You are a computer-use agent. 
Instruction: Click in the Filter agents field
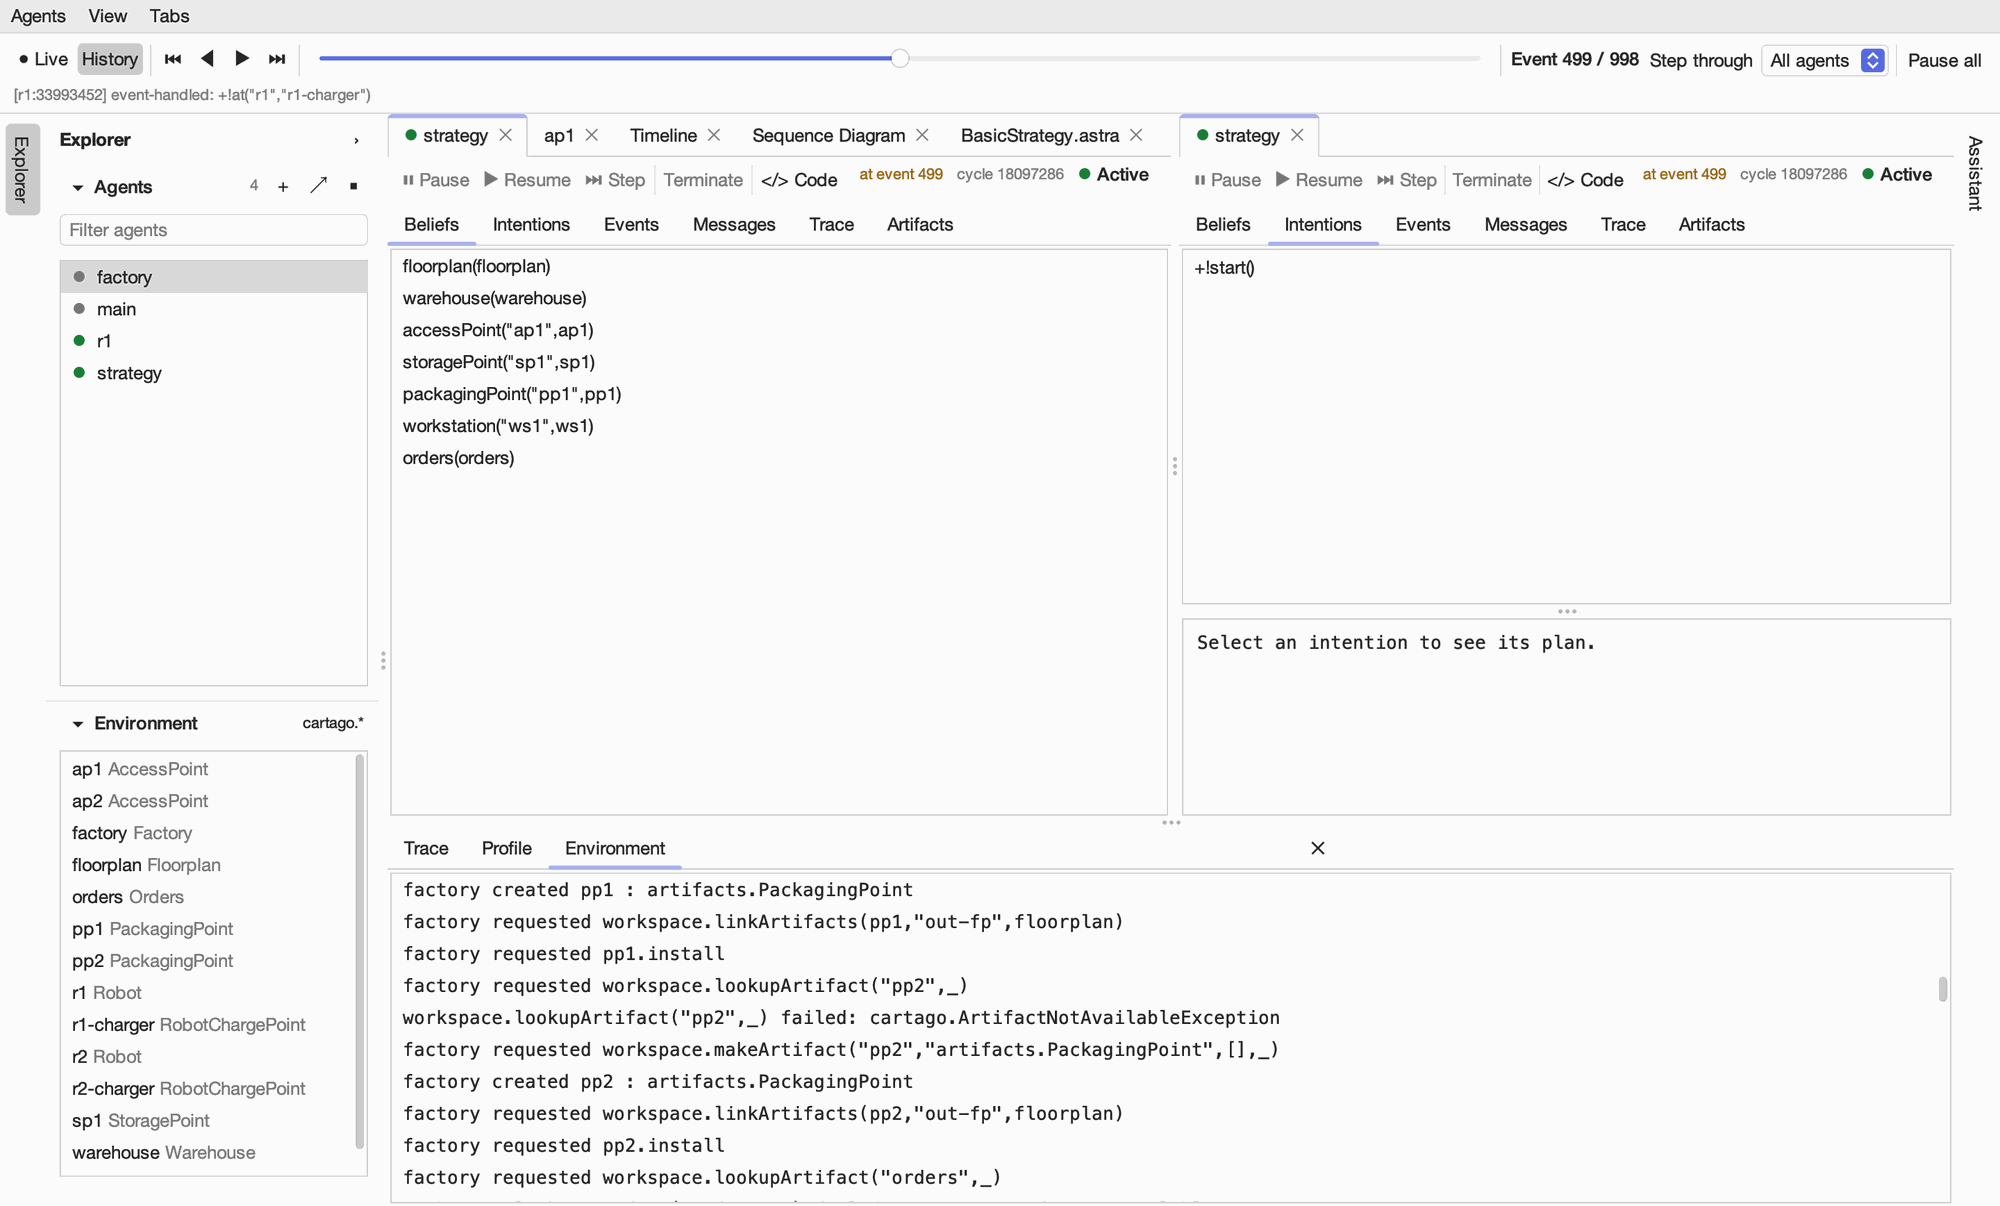(214, 230)
